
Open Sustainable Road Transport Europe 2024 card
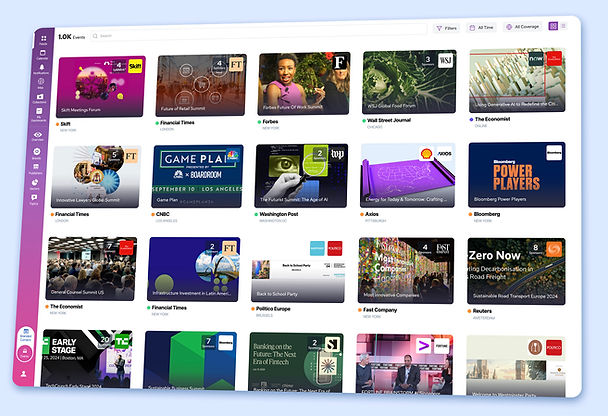click(x=516, y=271)
